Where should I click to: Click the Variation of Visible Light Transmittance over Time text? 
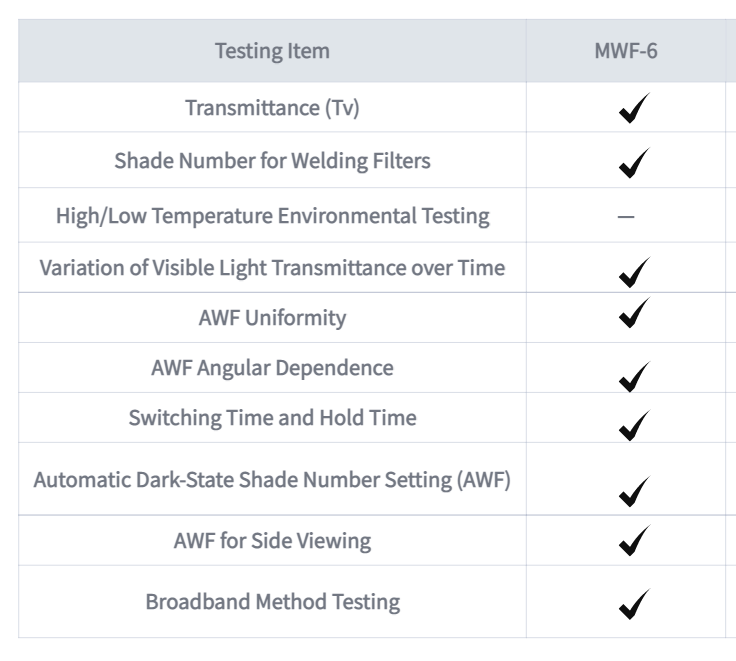click(272, 268)
